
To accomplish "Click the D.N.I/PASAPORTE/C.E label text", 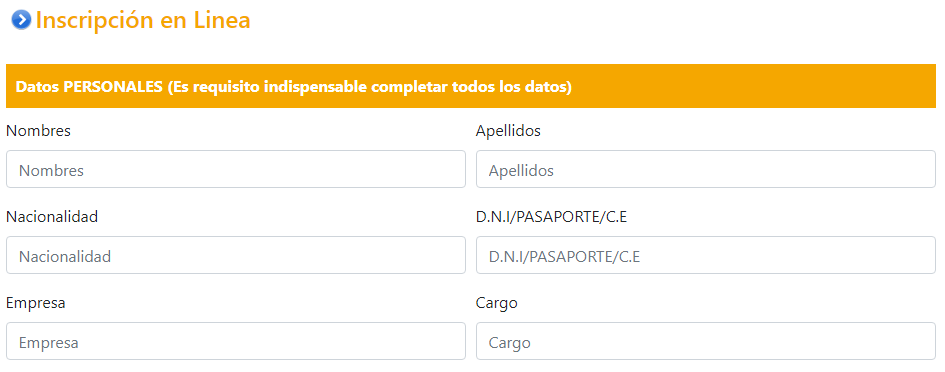I will pos(551,217).
